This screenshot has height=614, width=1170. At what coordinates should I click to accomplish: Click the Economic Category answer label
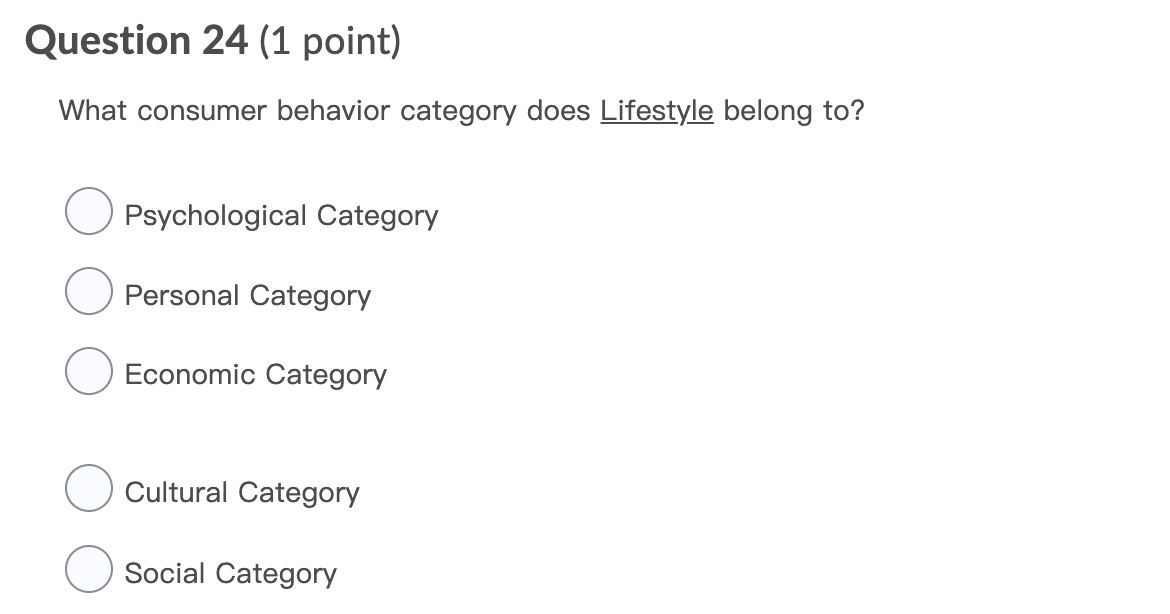pos(256,374)
